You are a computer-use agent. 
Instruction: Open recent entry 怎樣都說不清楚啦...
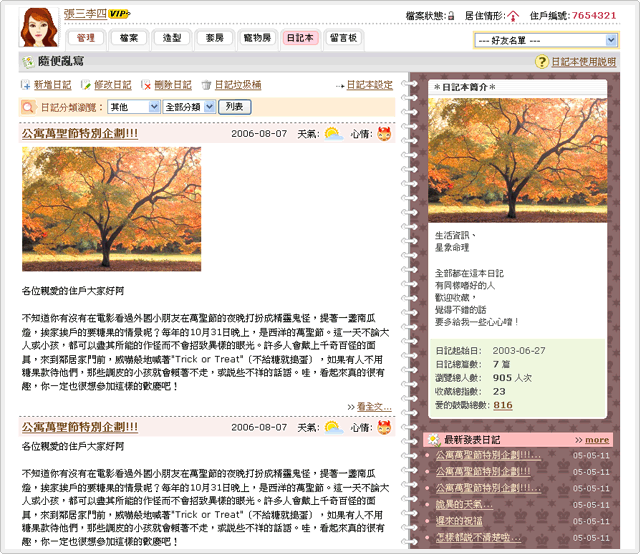coord(478,537)
